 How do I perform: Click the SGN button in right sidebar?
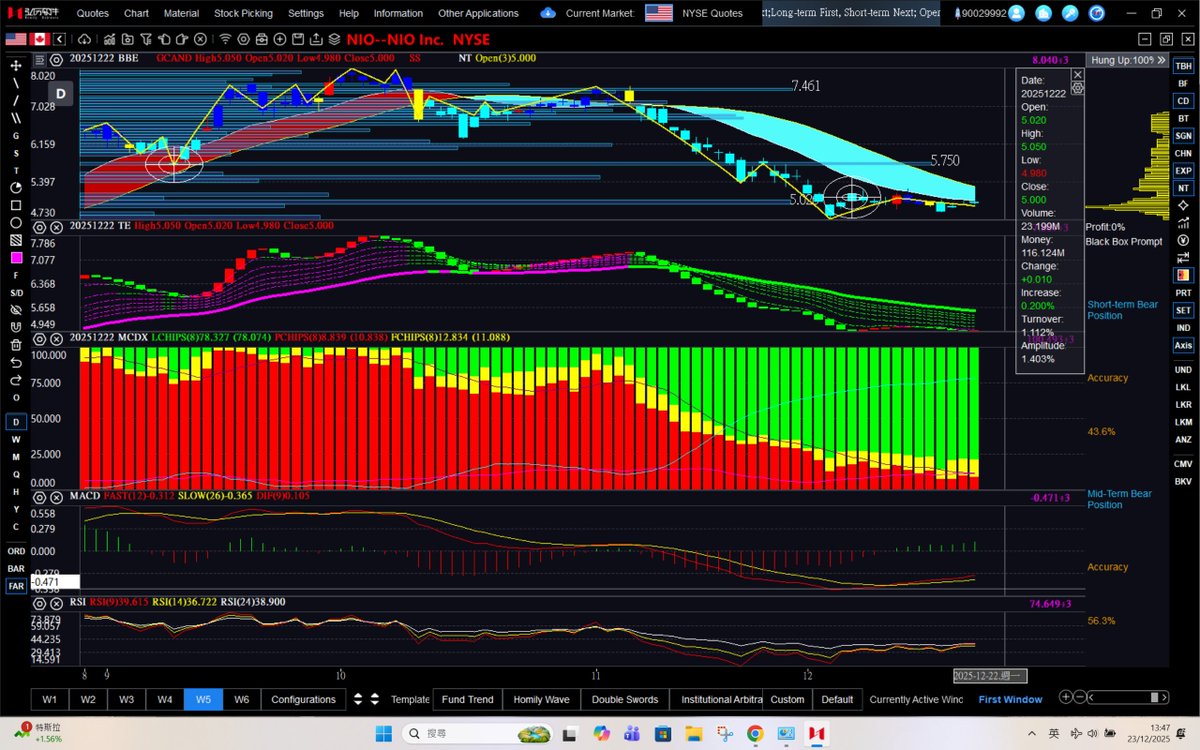[1183, 135]
